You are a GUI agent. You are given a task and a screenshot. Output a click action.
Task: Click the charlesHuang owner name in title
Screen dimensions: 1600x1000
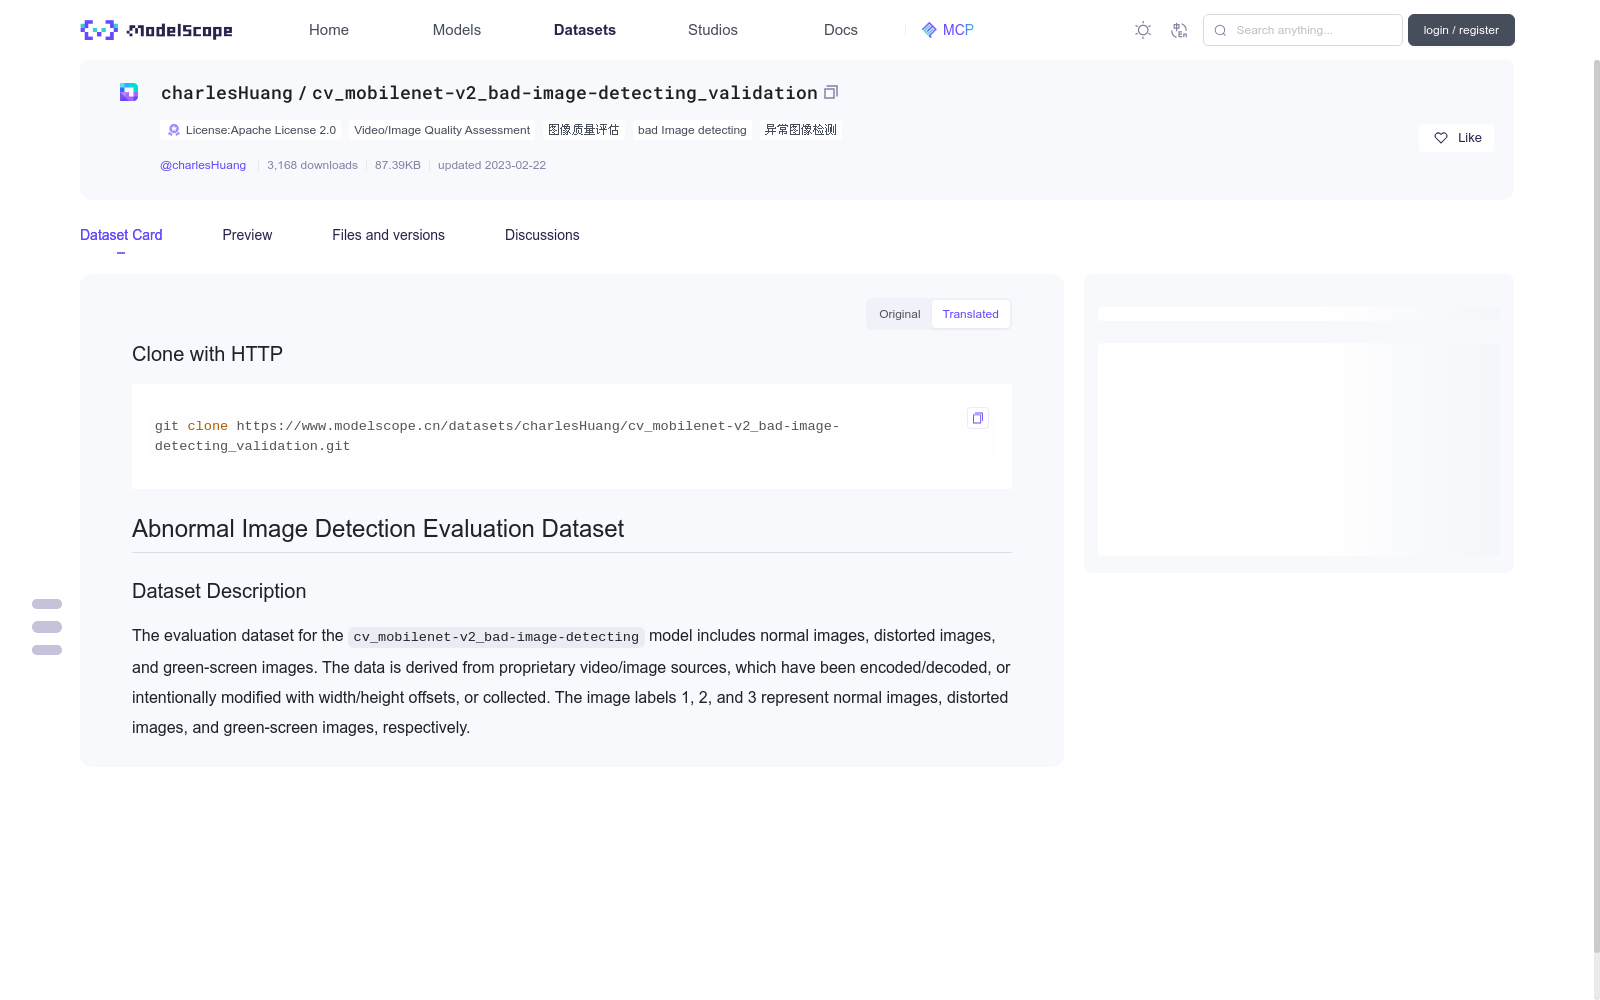(x=227, y=93)
